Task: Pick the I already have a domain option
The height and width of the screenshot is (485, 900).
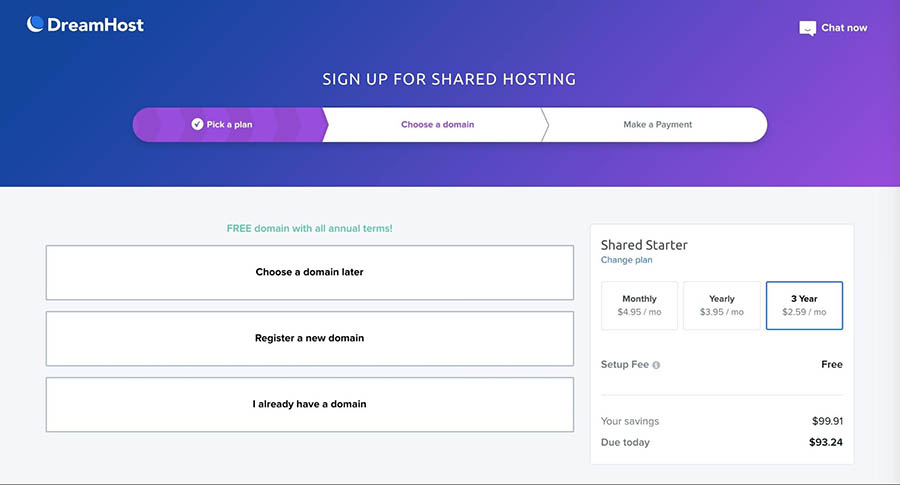Action: [309, 404]
